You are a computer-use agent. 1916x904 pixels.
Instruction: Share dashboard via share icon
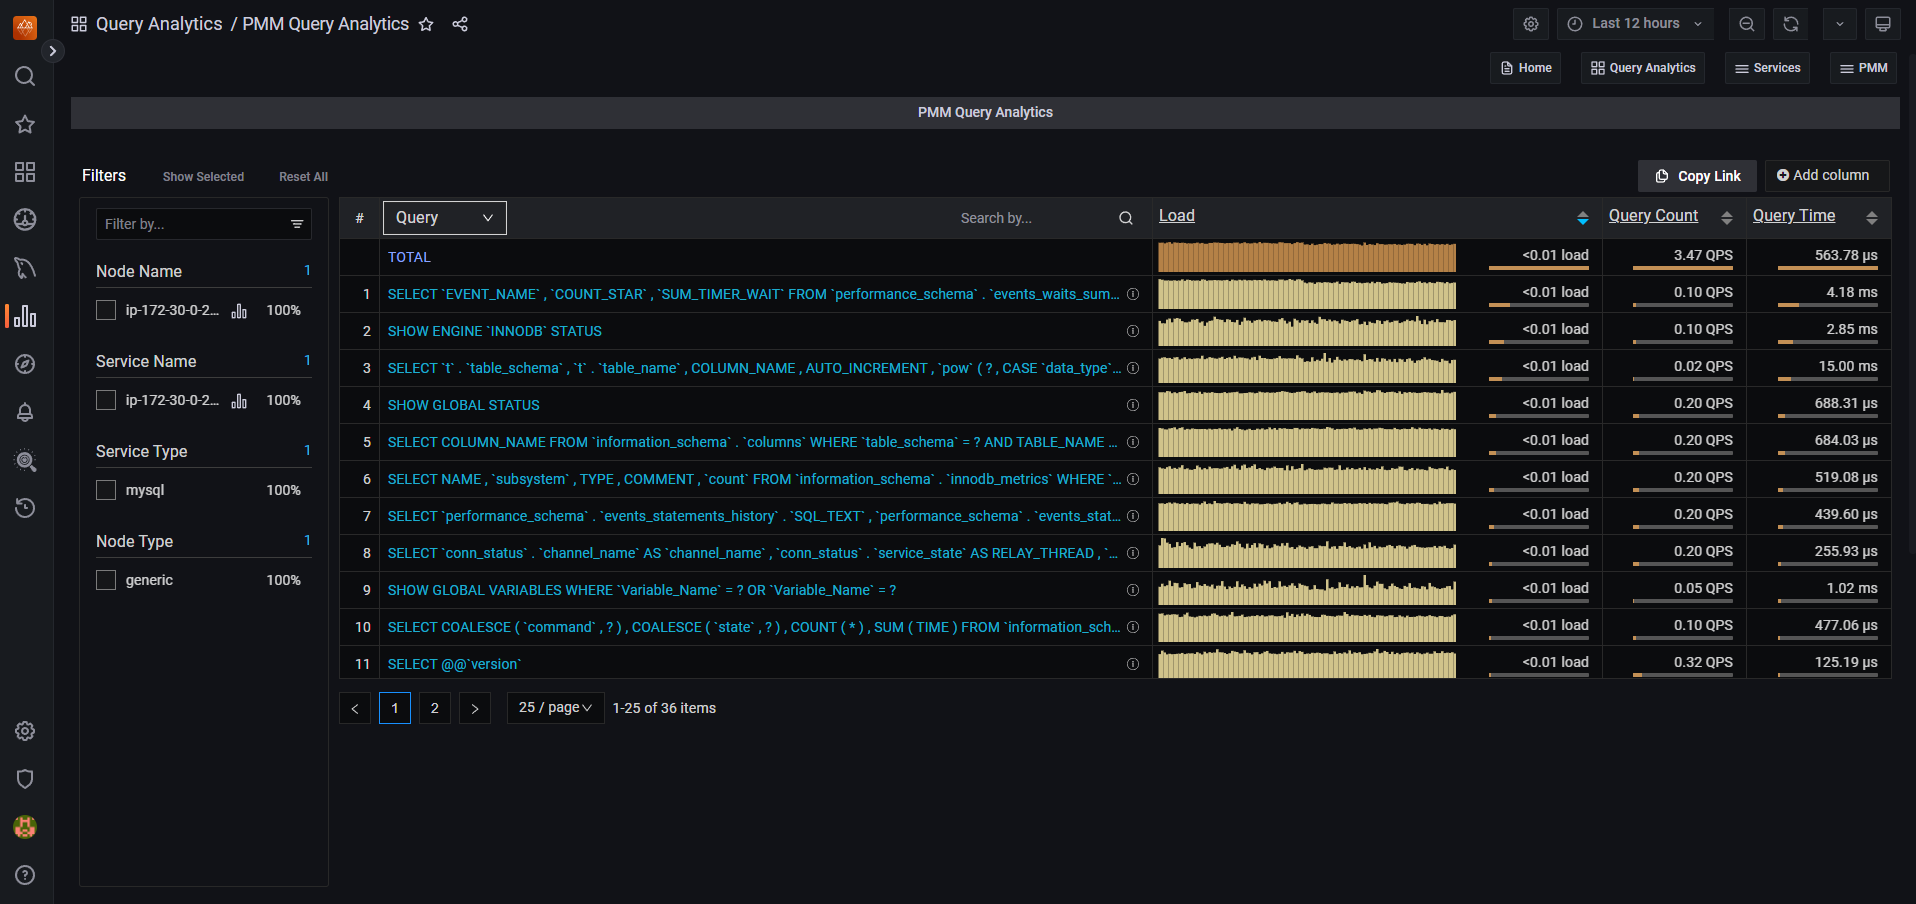tap(460, 24)
